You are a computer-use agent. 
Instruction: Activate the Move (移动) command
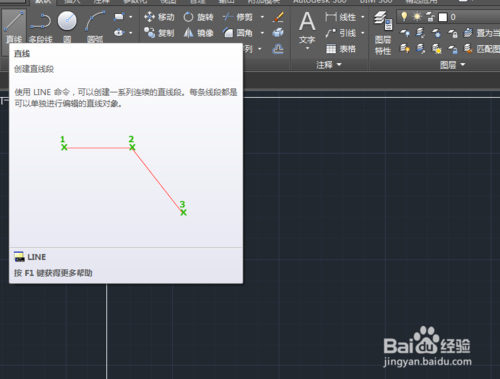coord(159,17)
